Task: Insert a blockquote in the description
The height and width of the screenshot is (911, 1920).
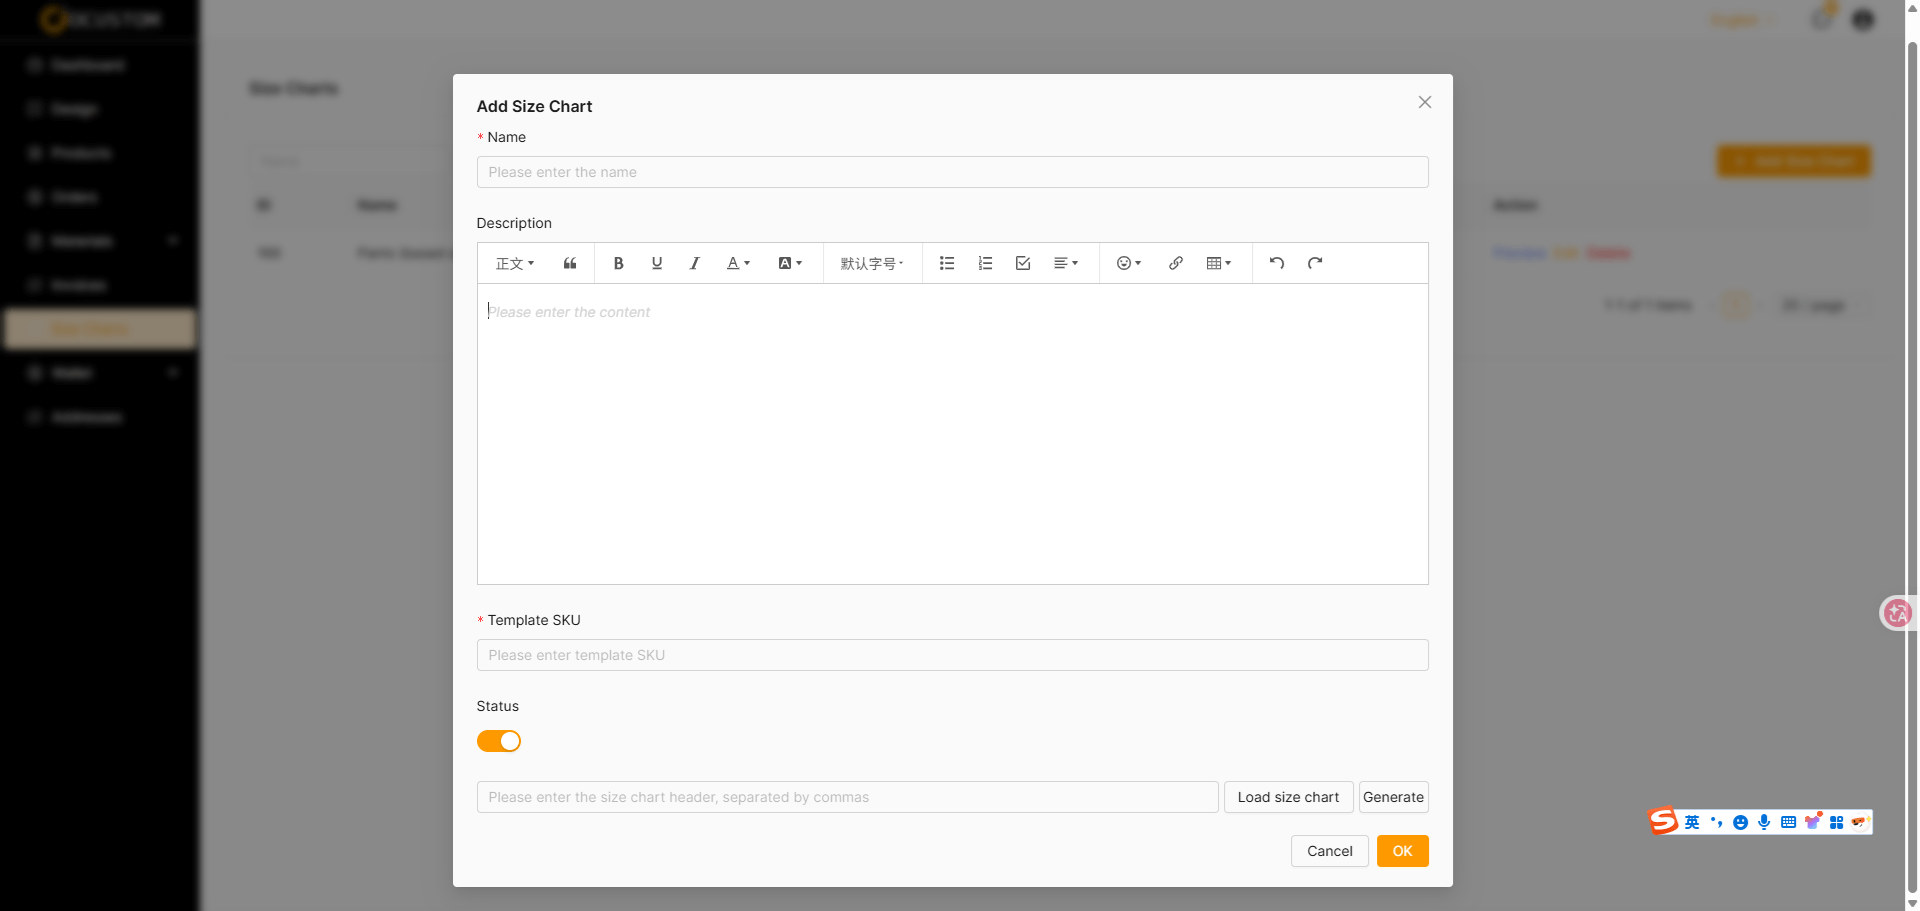Action: pos(570,263)
